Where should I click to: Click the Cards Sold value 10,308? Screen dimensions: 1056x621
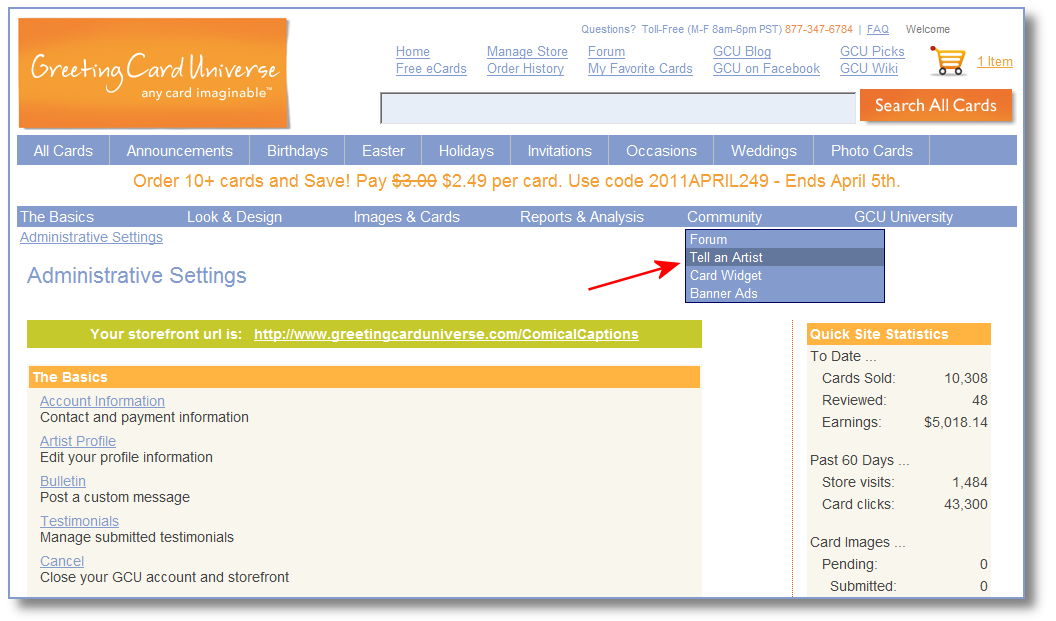[x=966, y=379]
